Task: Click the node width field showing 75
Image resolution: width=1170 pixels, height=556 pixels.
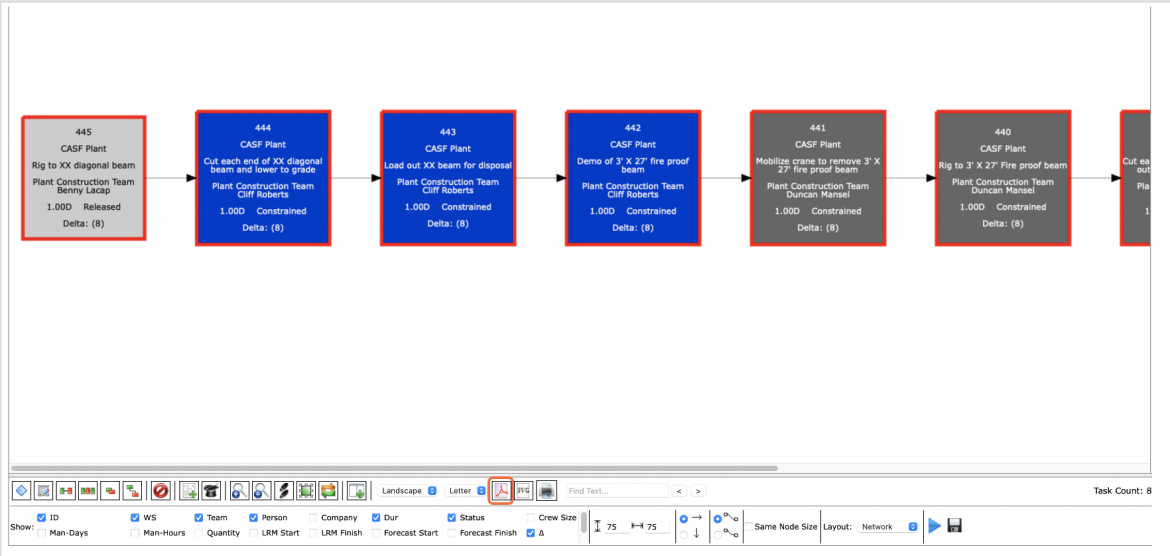Action: click(x=657, y=527)
